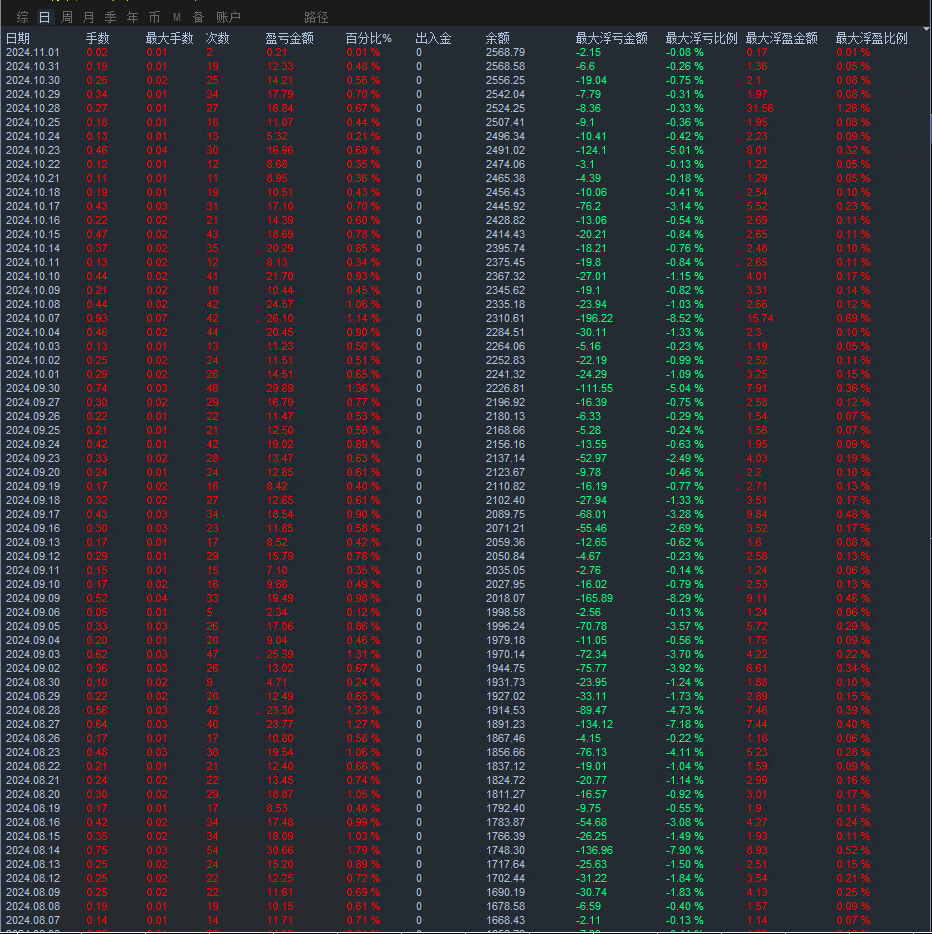Sort by the 余额 column header

(497, 39)
